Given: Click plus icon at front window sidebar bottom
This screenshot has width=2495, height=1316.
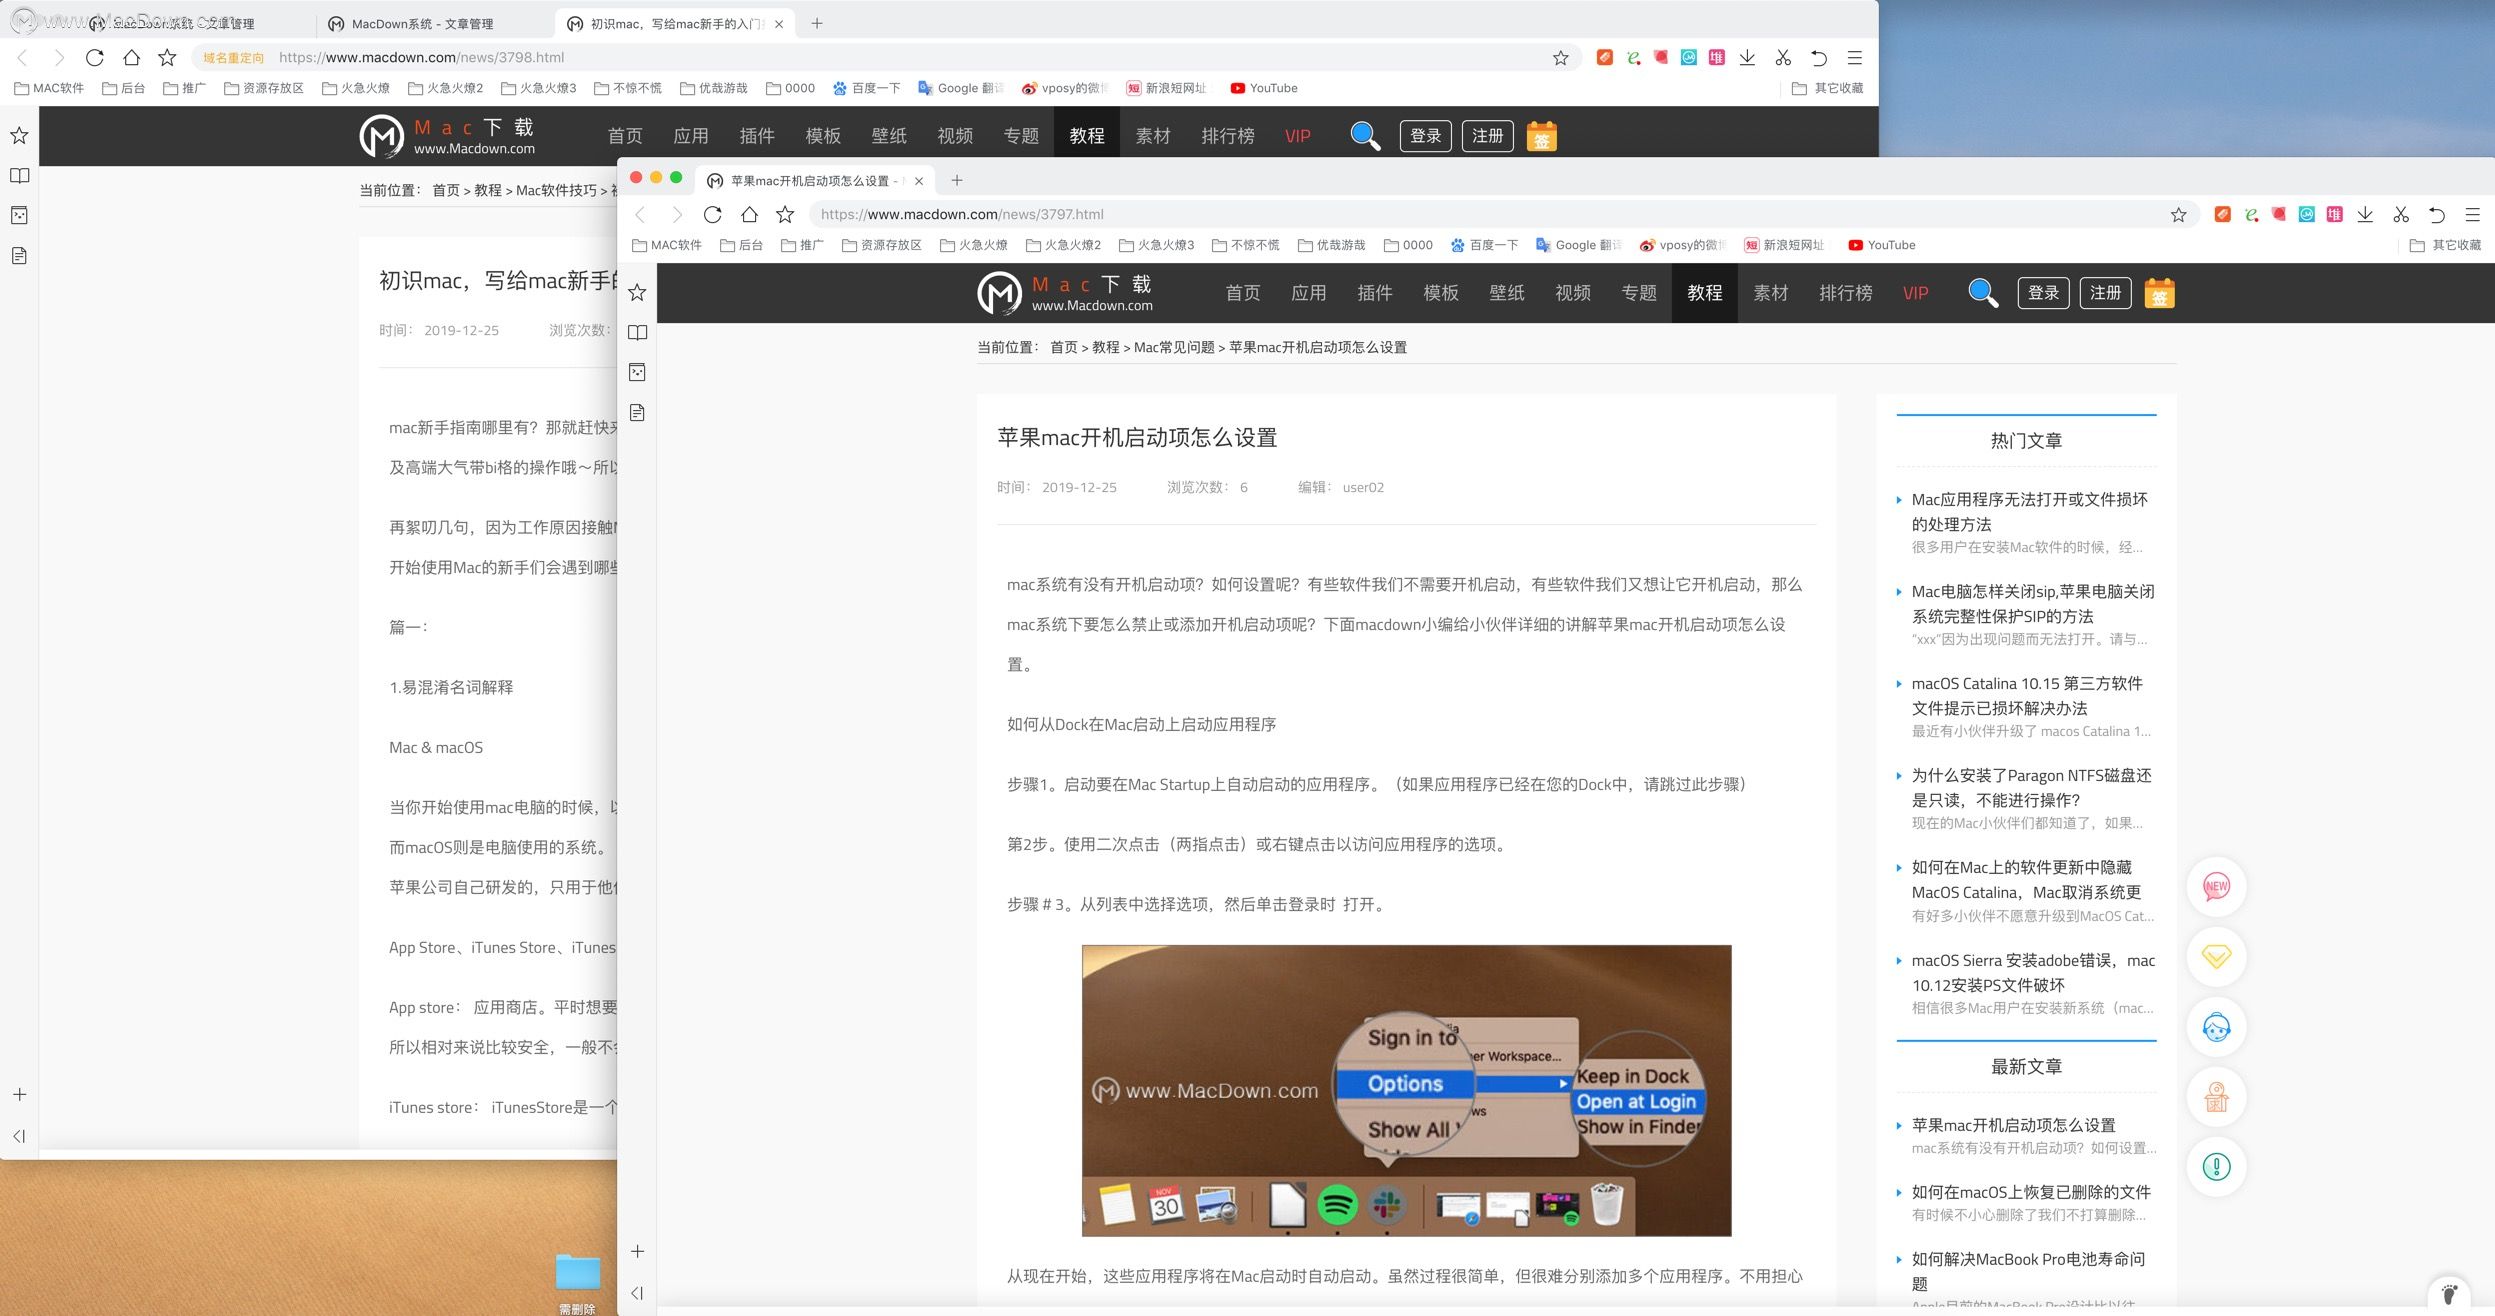Looking at the screenshot, I should point(637,1251).
